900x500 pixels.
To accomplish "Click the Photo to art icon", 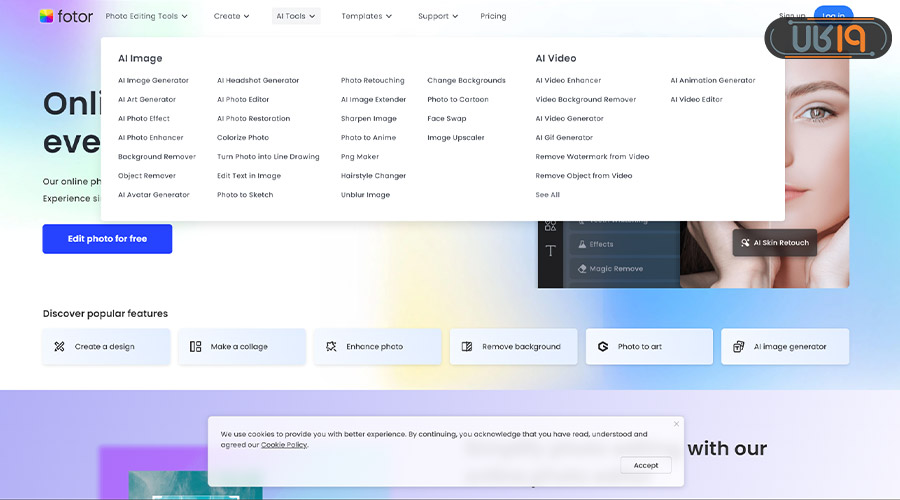I will 603,347.
